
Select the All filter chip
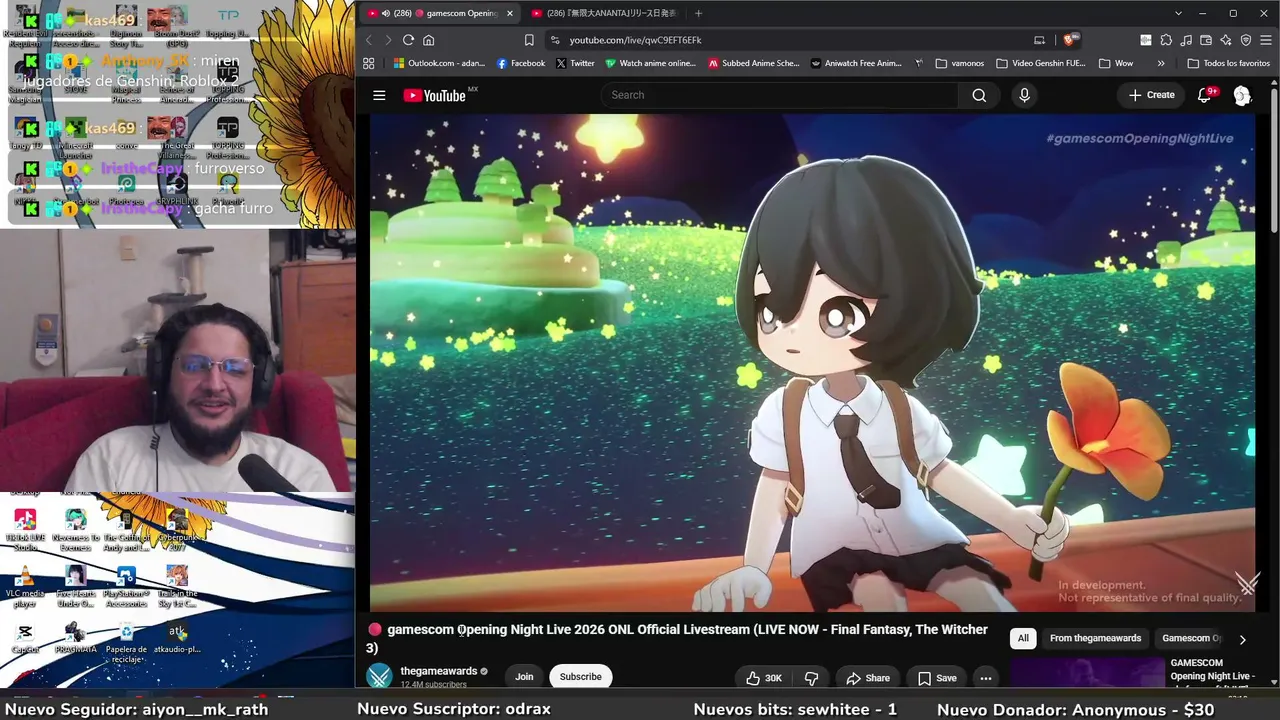(x=1023, y=638)
